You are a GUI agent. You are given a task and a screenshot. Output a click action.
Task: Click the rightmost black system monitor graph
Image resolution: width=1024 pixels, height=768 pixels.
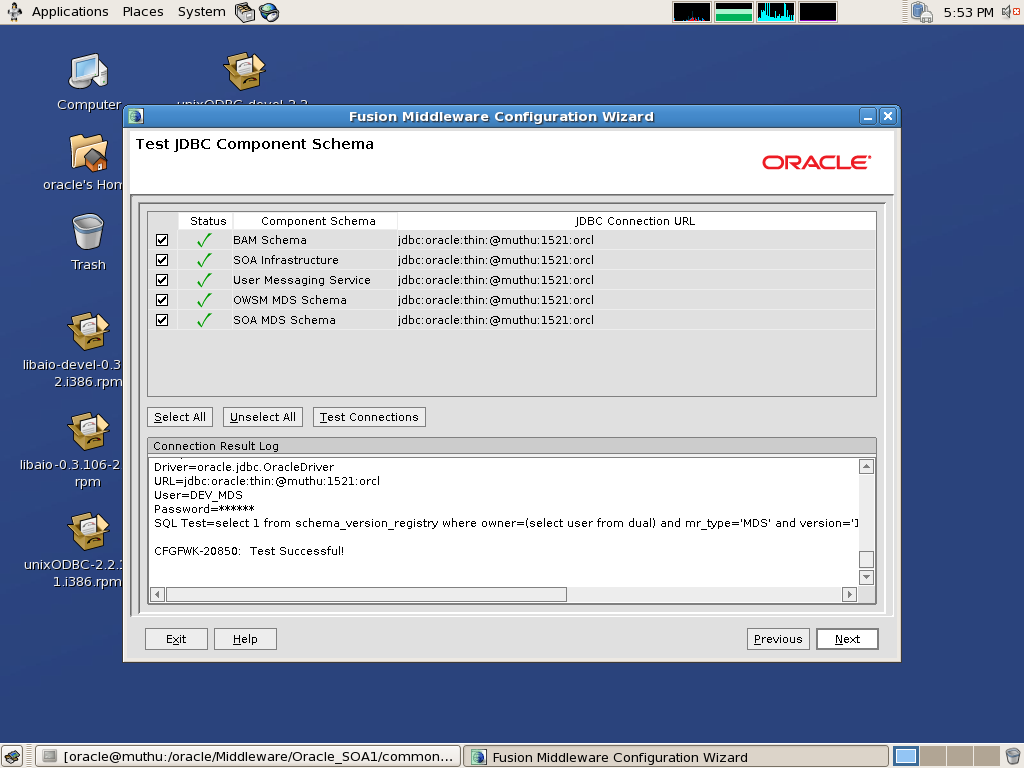pos(818,12)
